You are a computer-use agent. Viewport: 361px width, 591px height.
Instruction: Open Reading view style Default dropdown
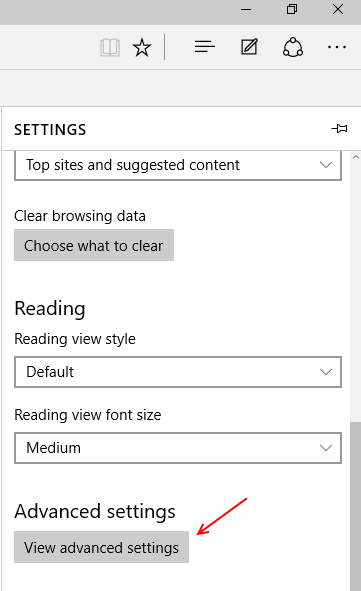[178, 372]
